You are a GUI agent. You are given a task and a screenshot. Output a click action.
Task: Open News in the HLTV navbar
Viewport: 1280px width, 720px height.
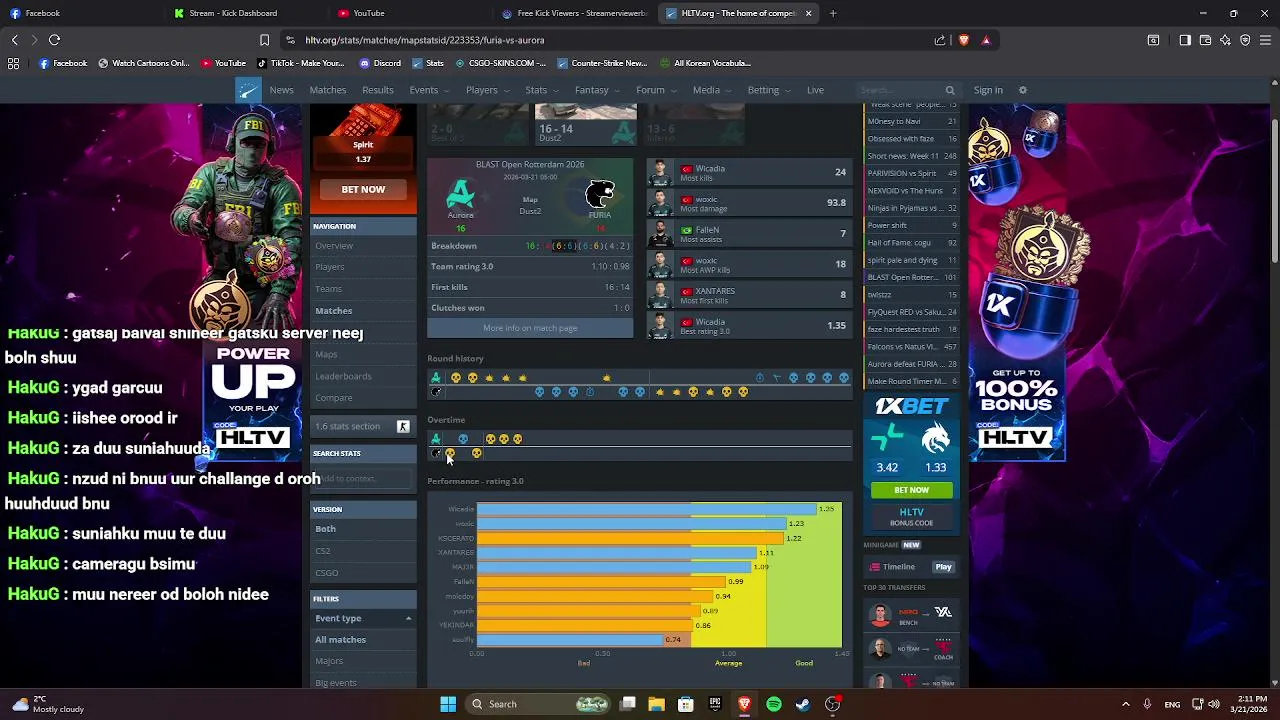(281, 90)
